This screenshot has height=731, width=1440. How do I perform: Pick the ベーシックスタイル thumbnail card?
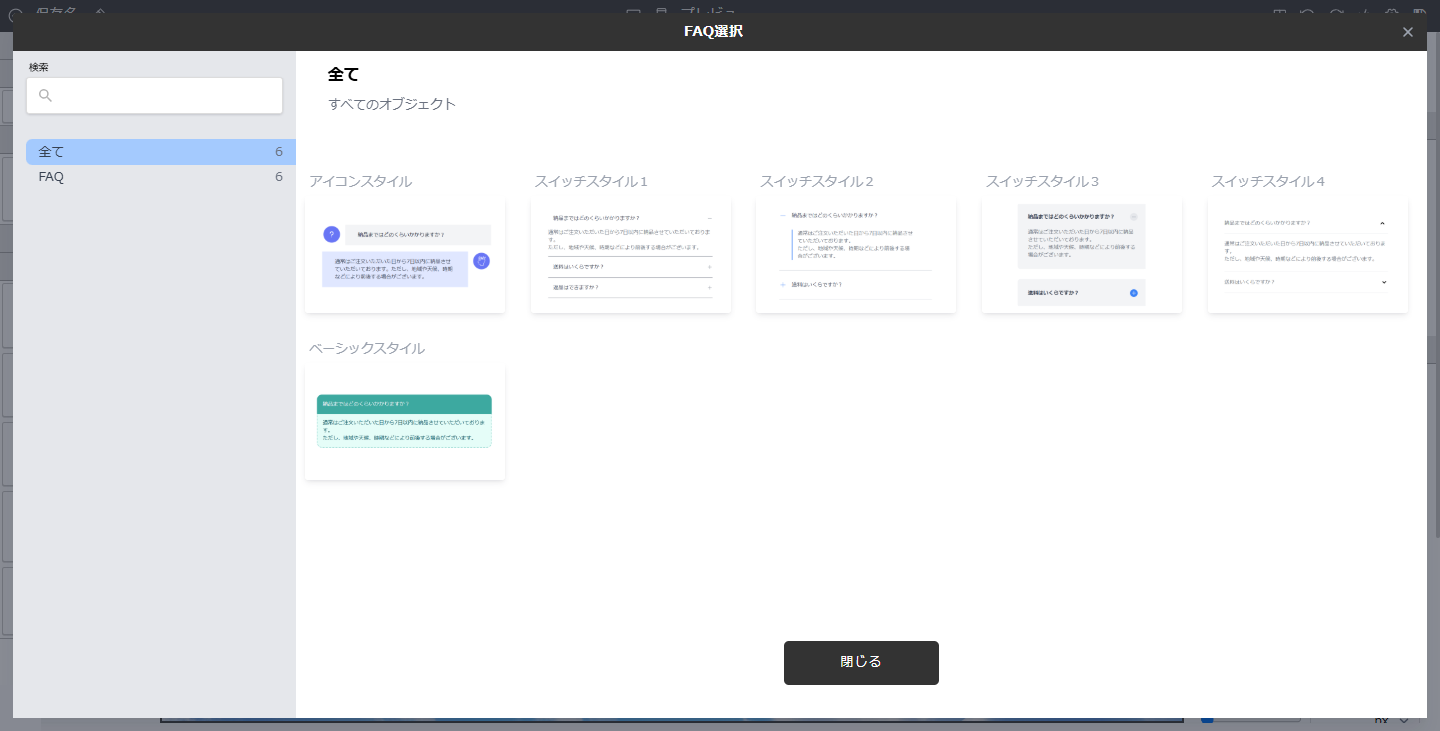click(x=405, y=423)
